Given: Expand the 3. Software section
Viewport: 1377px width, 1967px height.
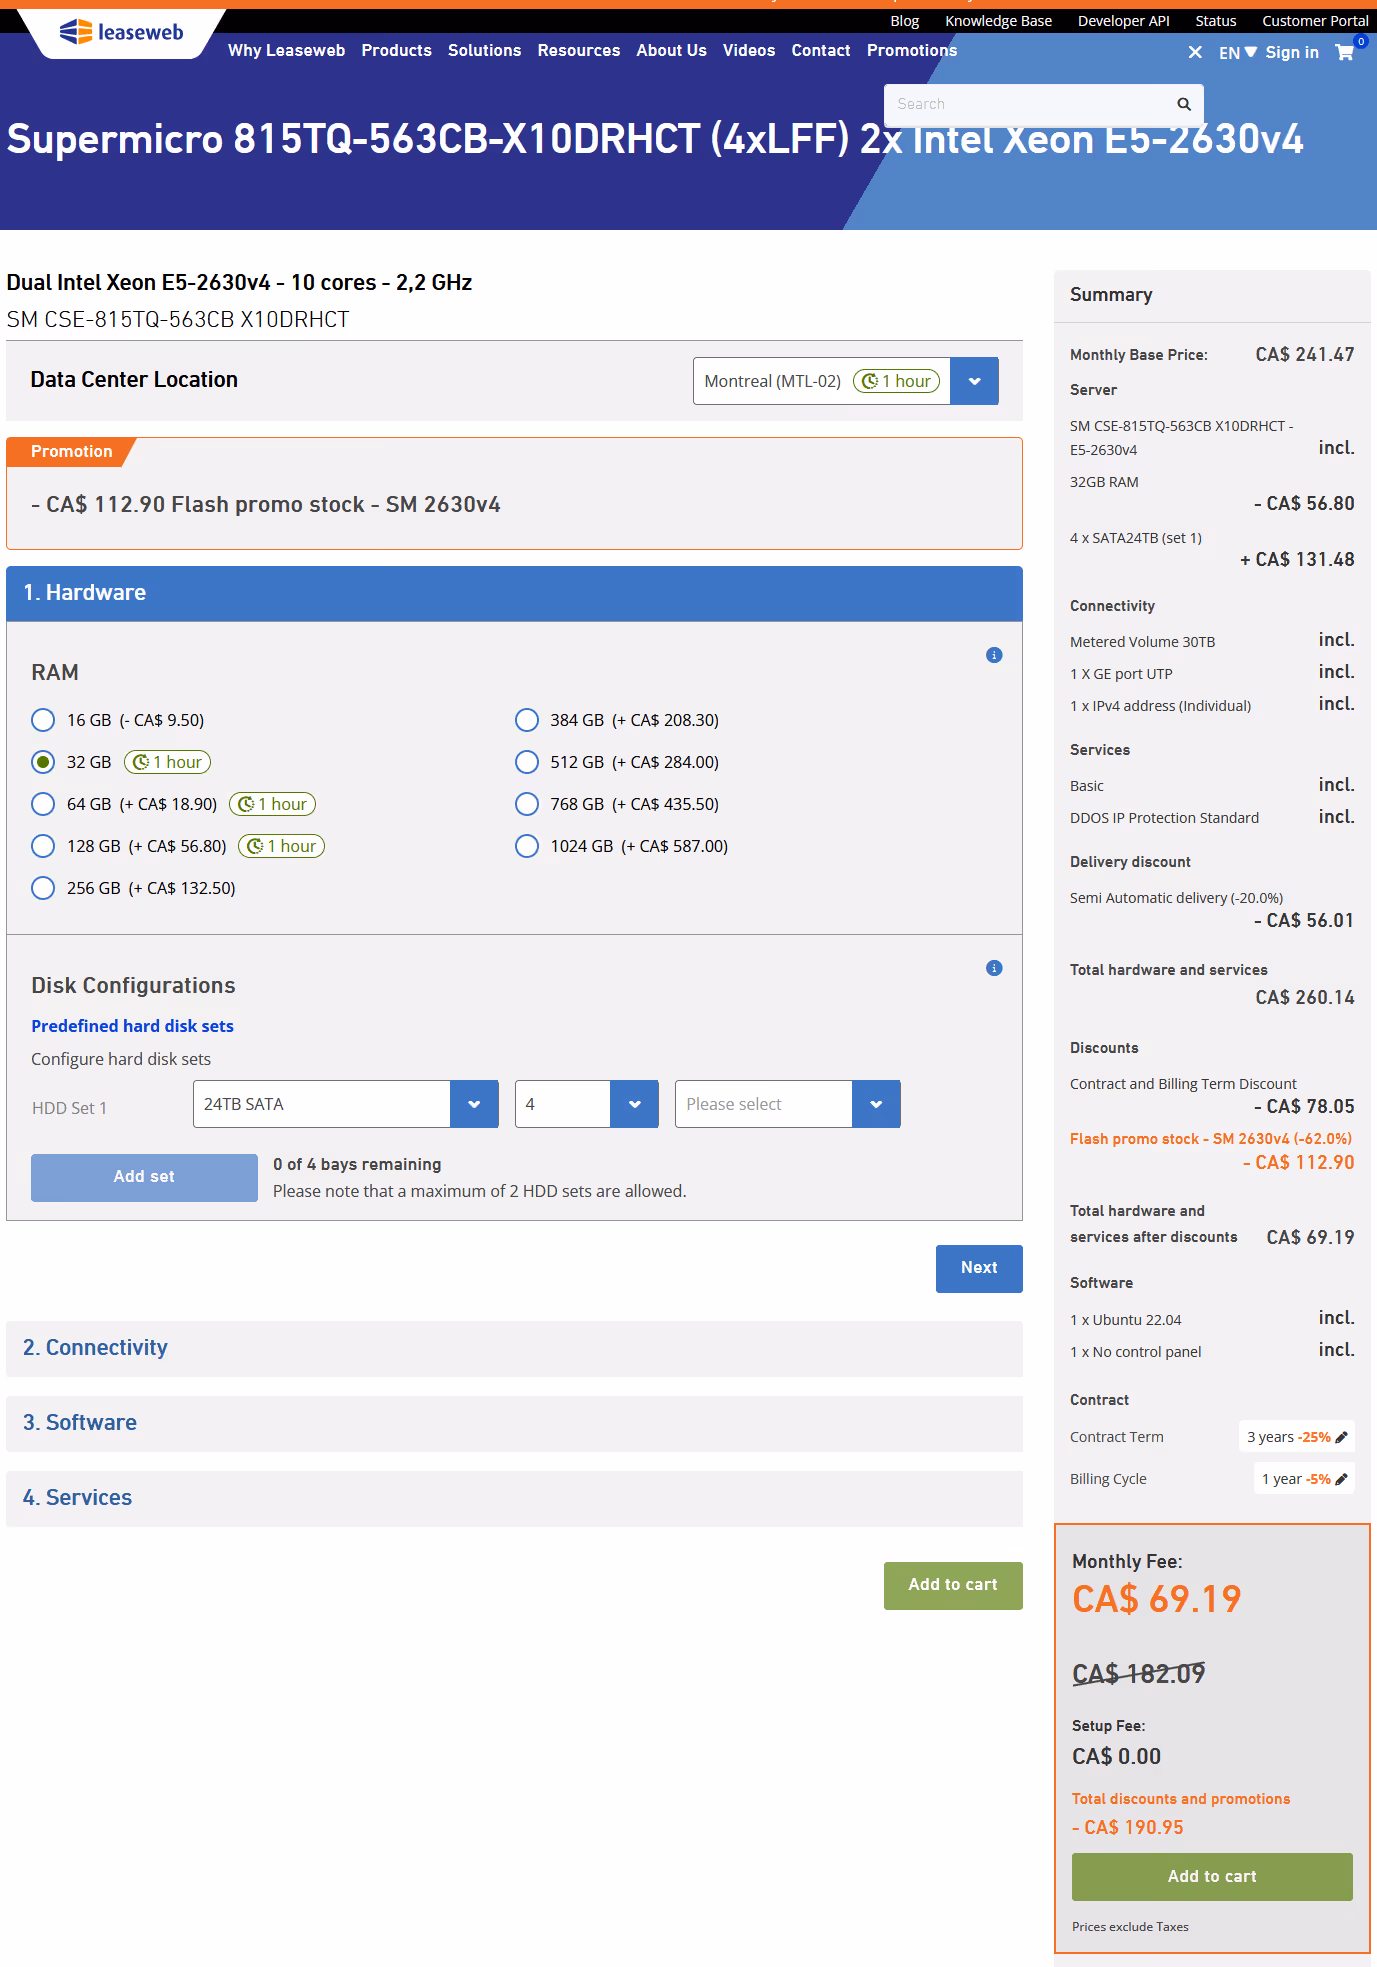Looking at the screenshot, I should click(514, 1423).
